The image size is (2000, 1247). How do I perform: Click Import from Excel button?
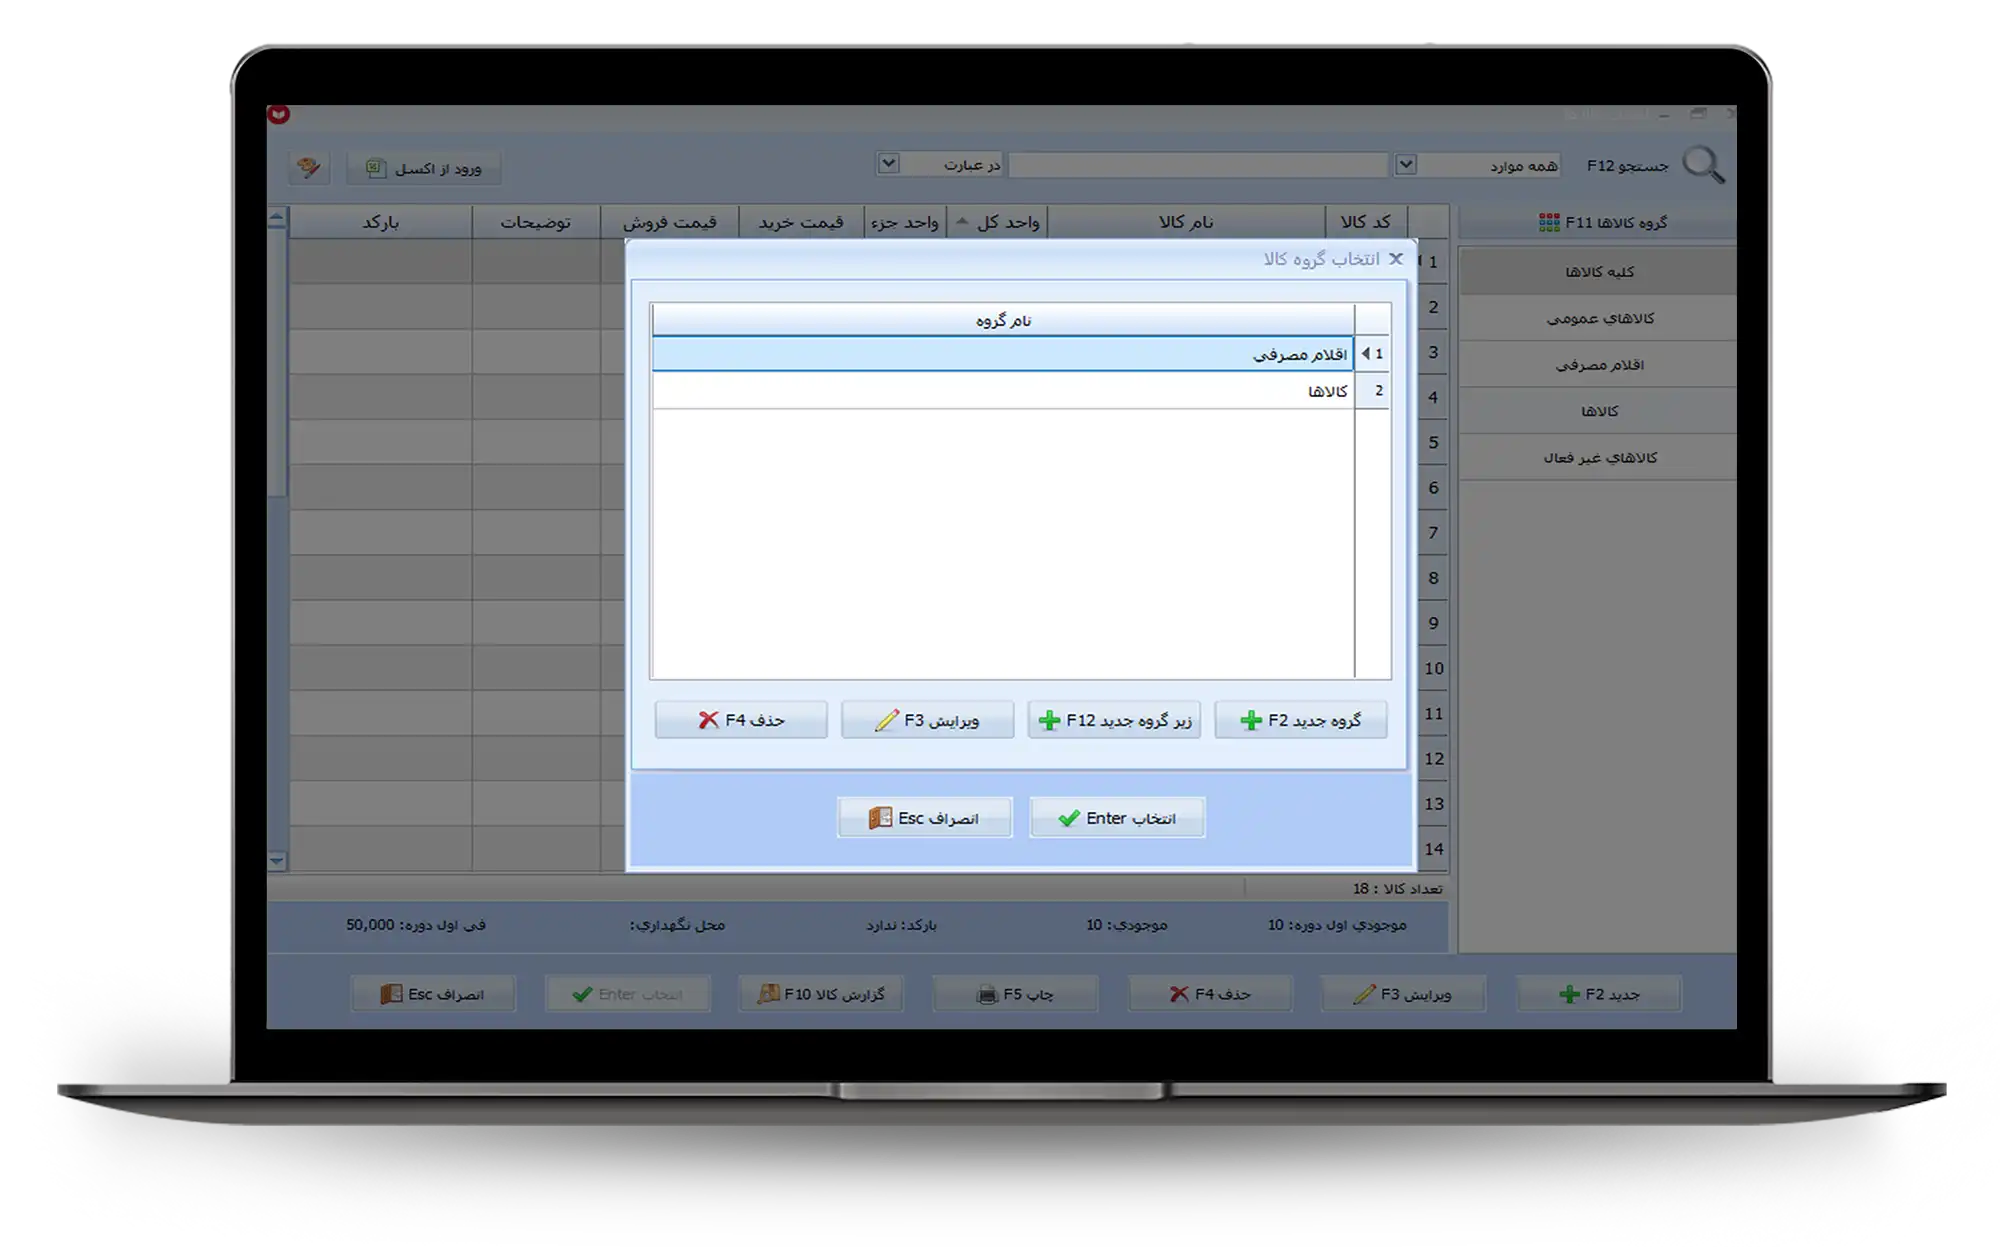(424, 168)
